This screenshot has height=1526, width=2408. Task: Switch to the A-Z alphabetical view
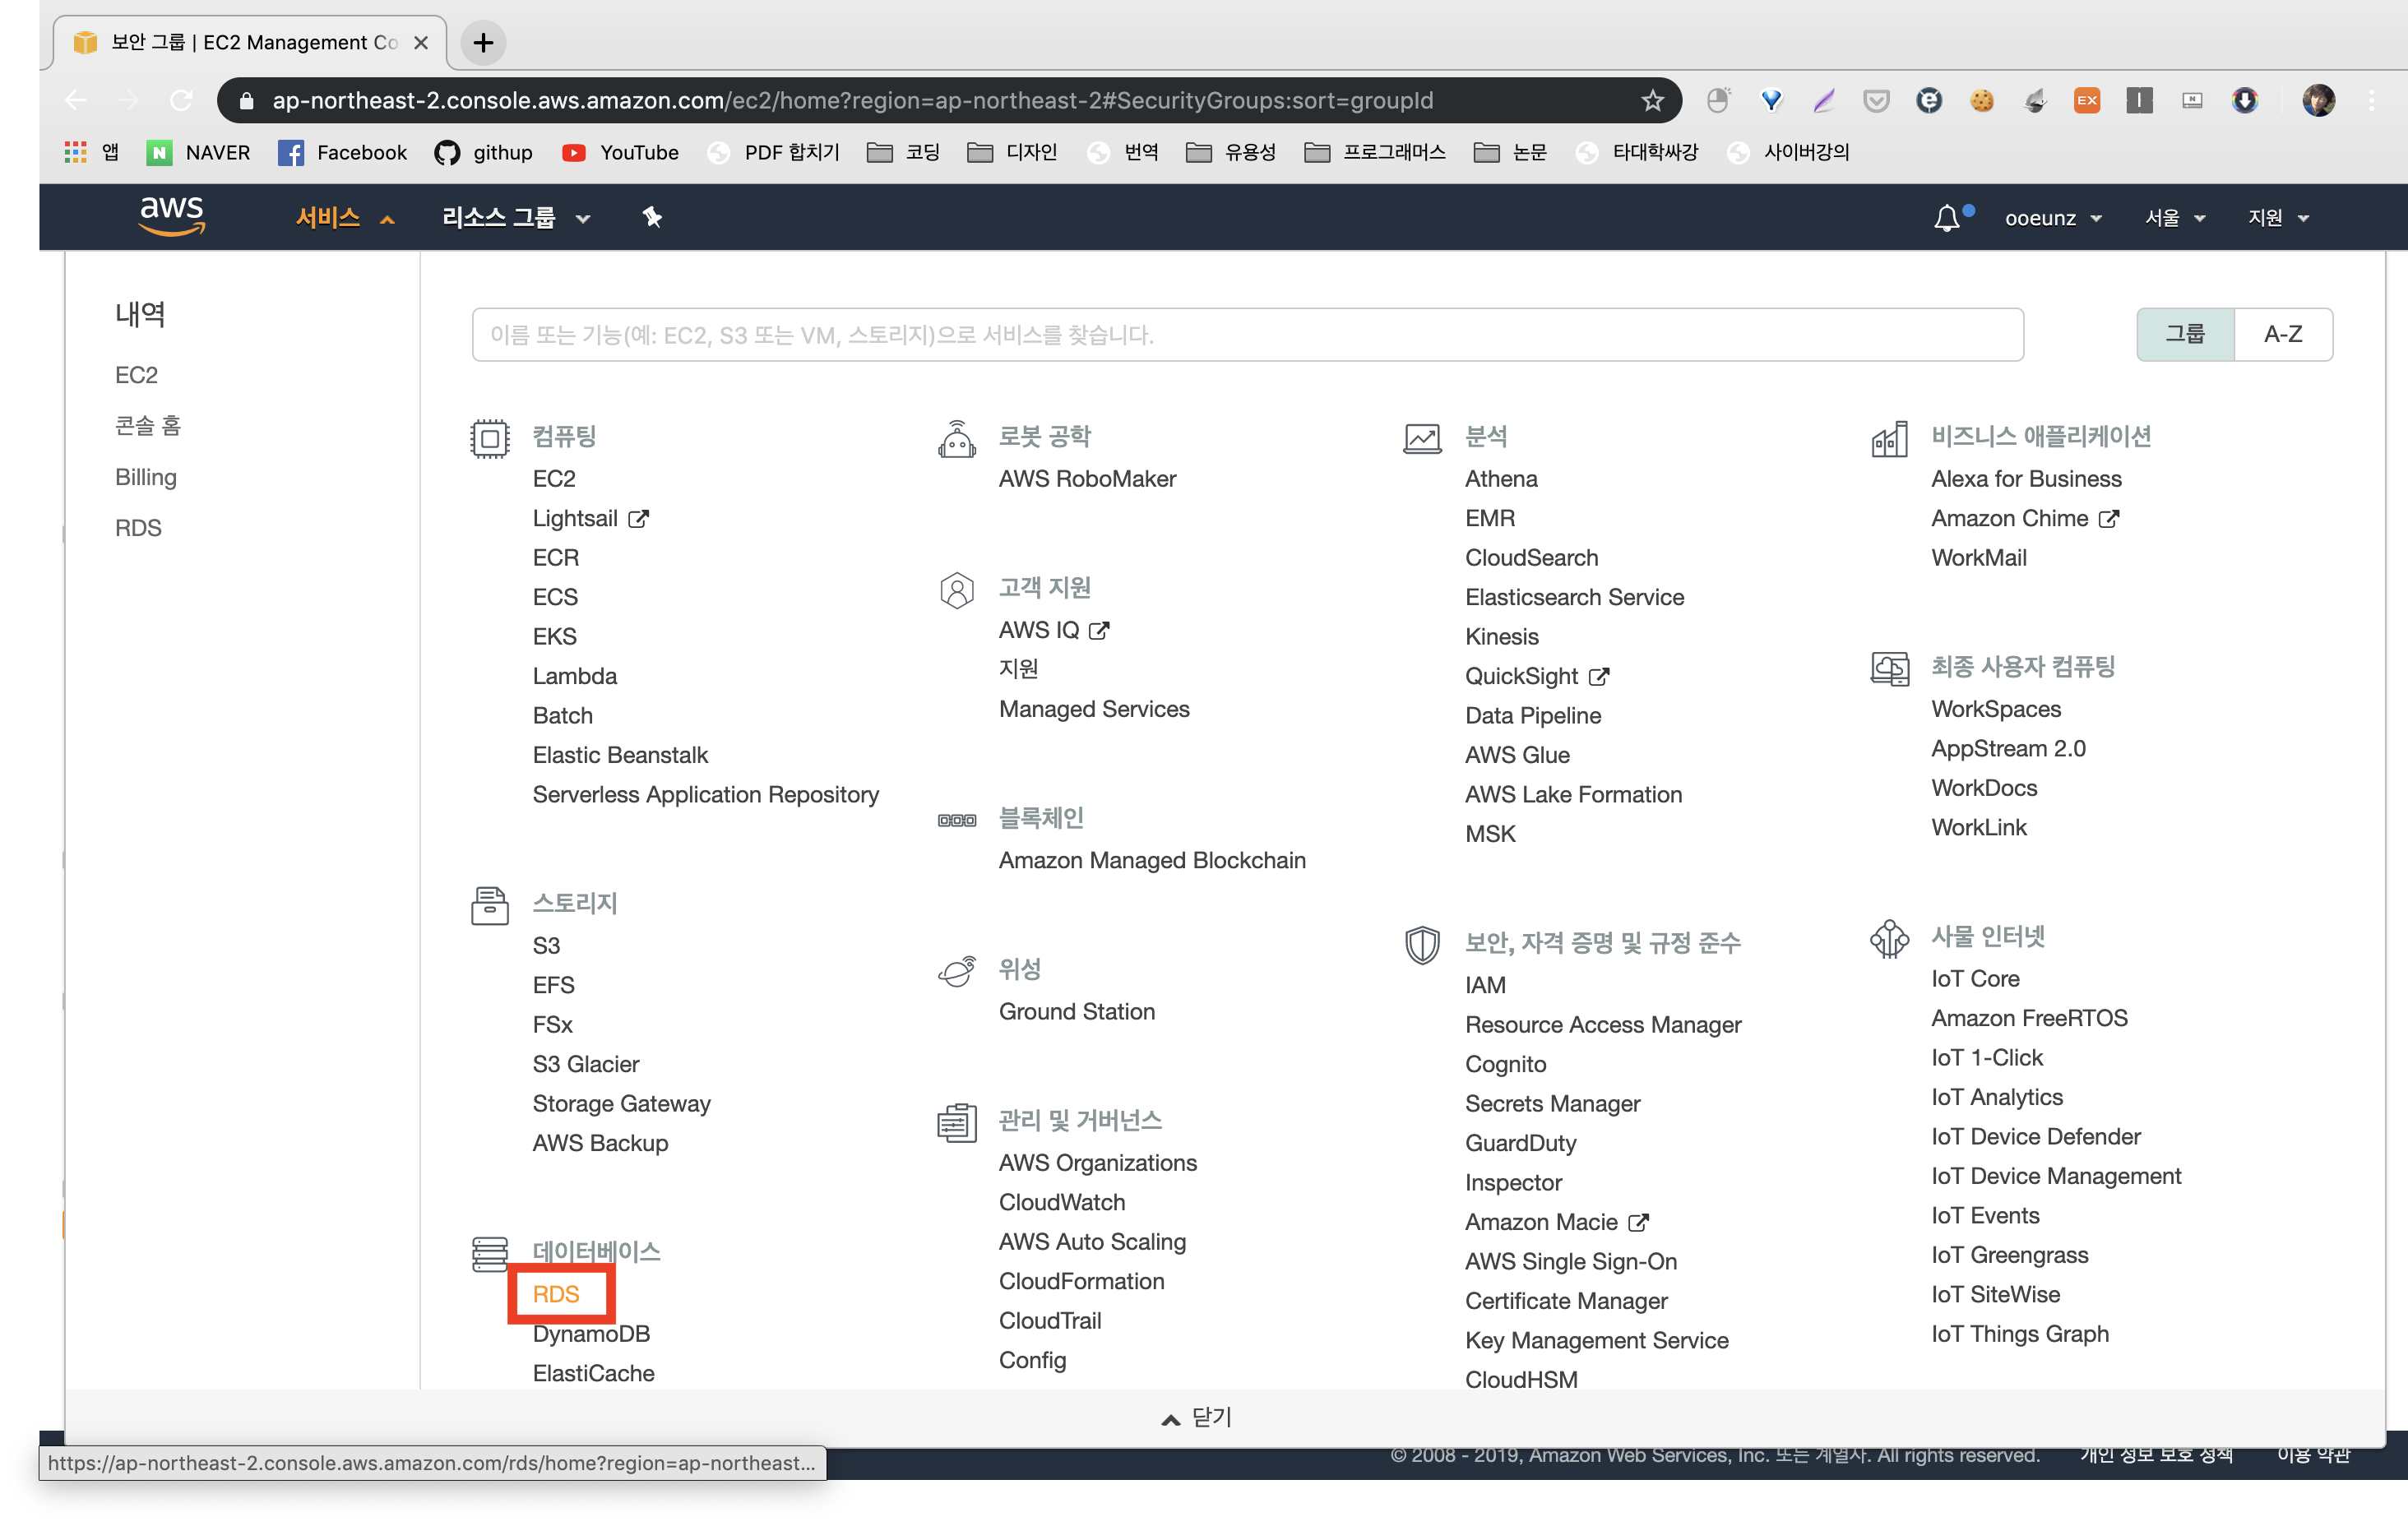point(2283,334)
